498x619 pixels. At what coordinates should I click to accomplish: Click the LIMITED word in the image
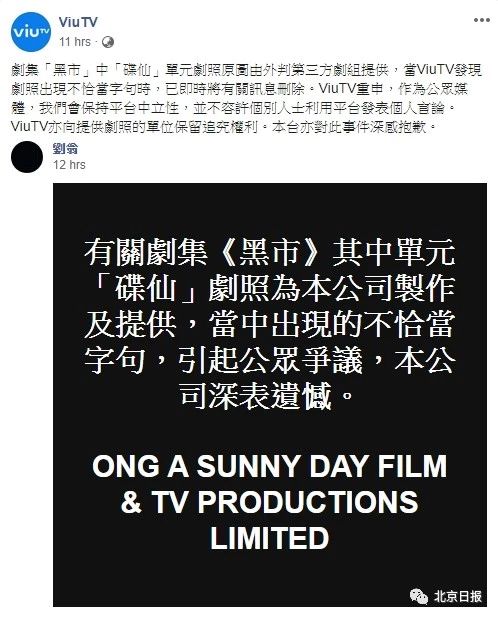tap(270, 538)
